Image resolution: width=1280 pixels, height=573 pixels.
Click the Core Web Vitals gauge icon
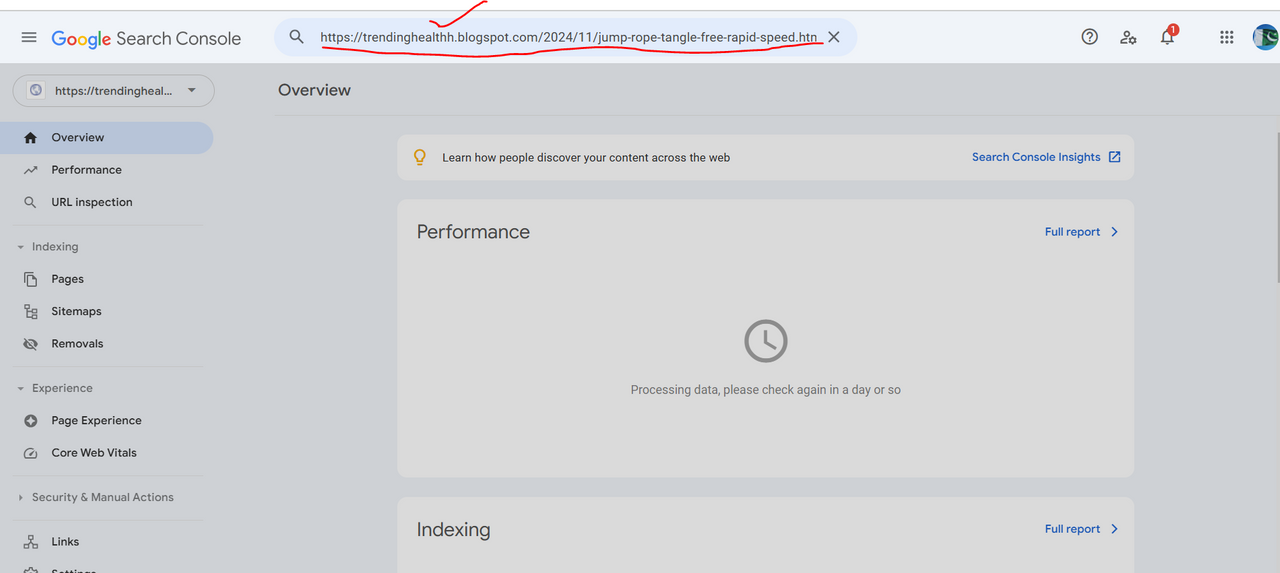30,453
